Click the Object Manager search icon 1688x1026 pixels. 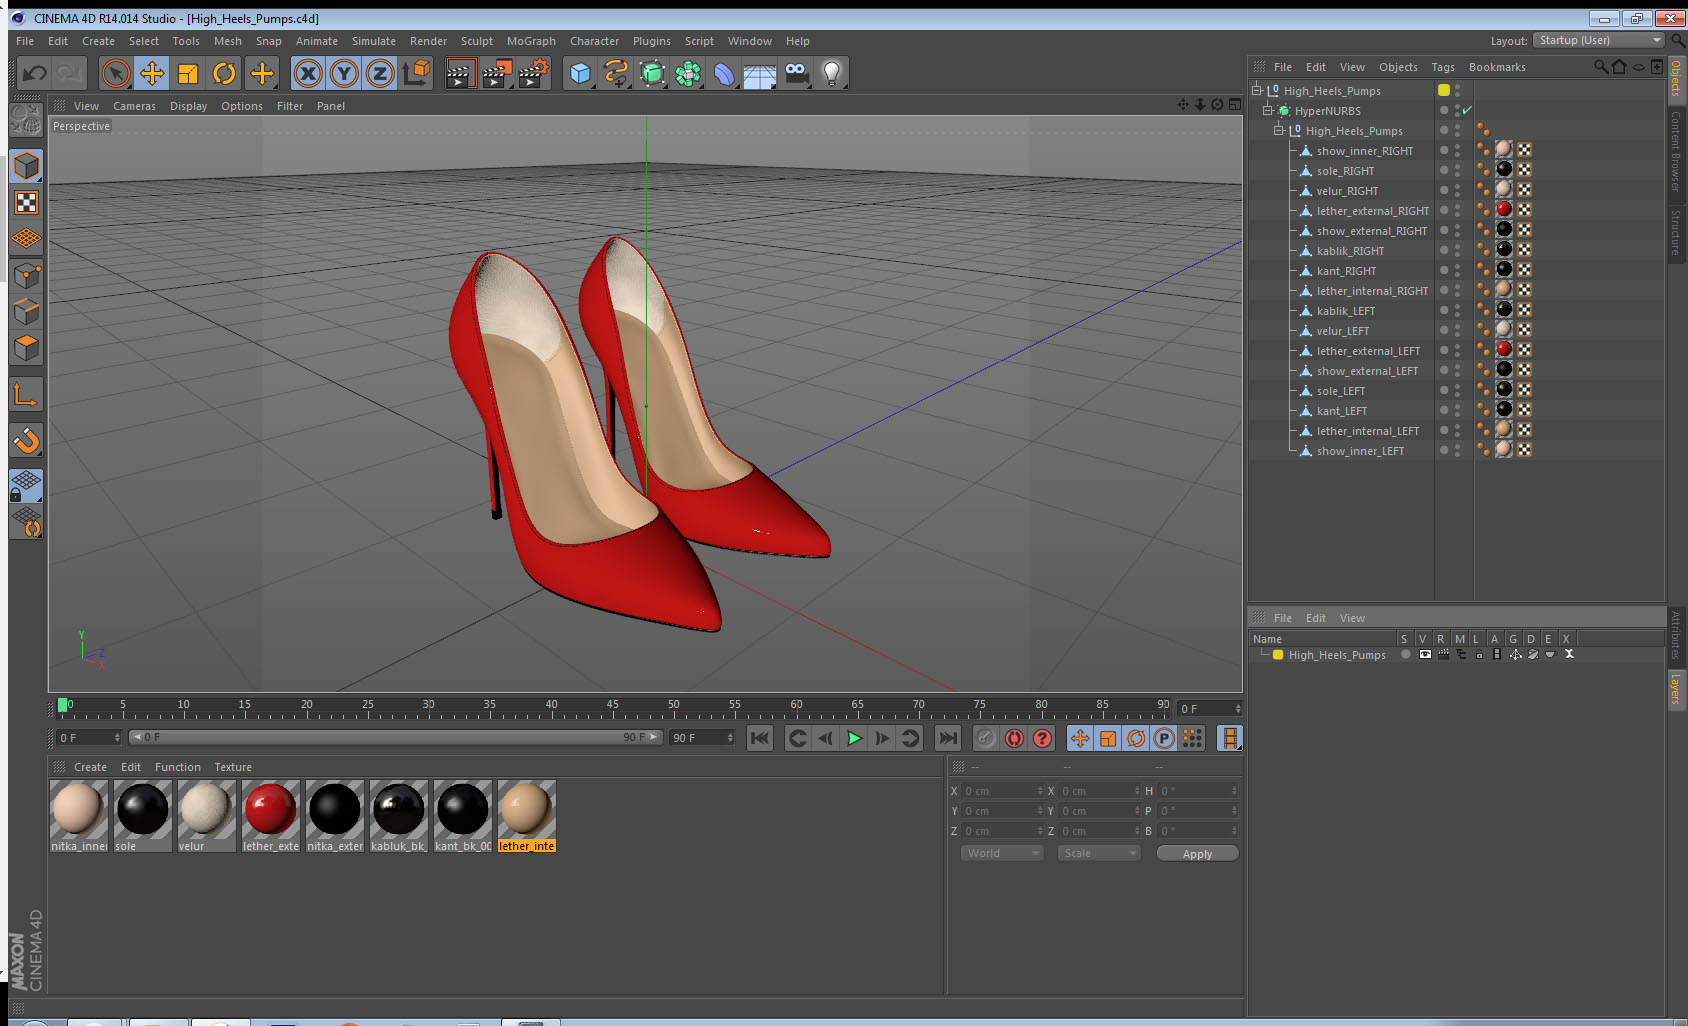(1601, 67)
